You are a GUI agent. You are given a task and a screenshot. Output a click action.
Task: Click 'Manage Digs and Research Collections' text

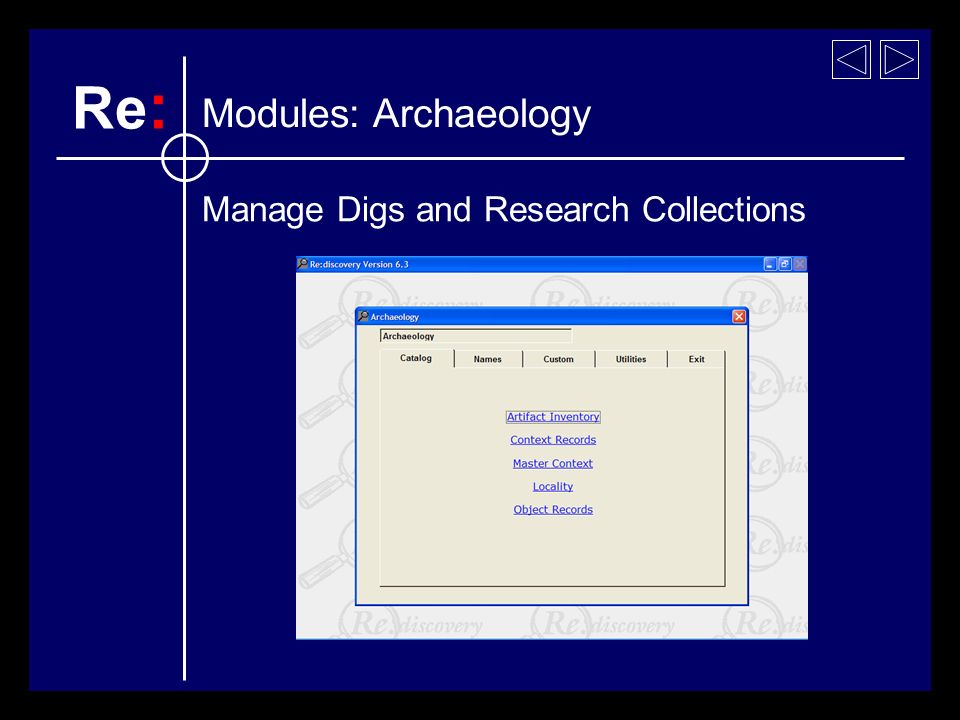[503, 211]
